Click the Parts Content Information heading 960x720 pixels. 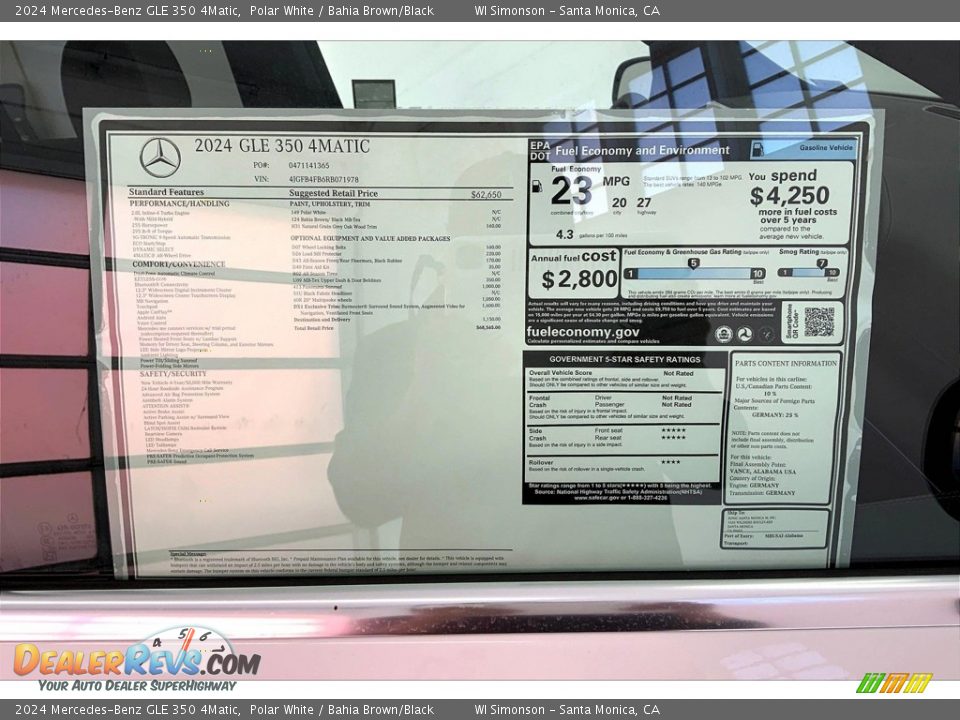pyautogui.click(x=786, y=364)
